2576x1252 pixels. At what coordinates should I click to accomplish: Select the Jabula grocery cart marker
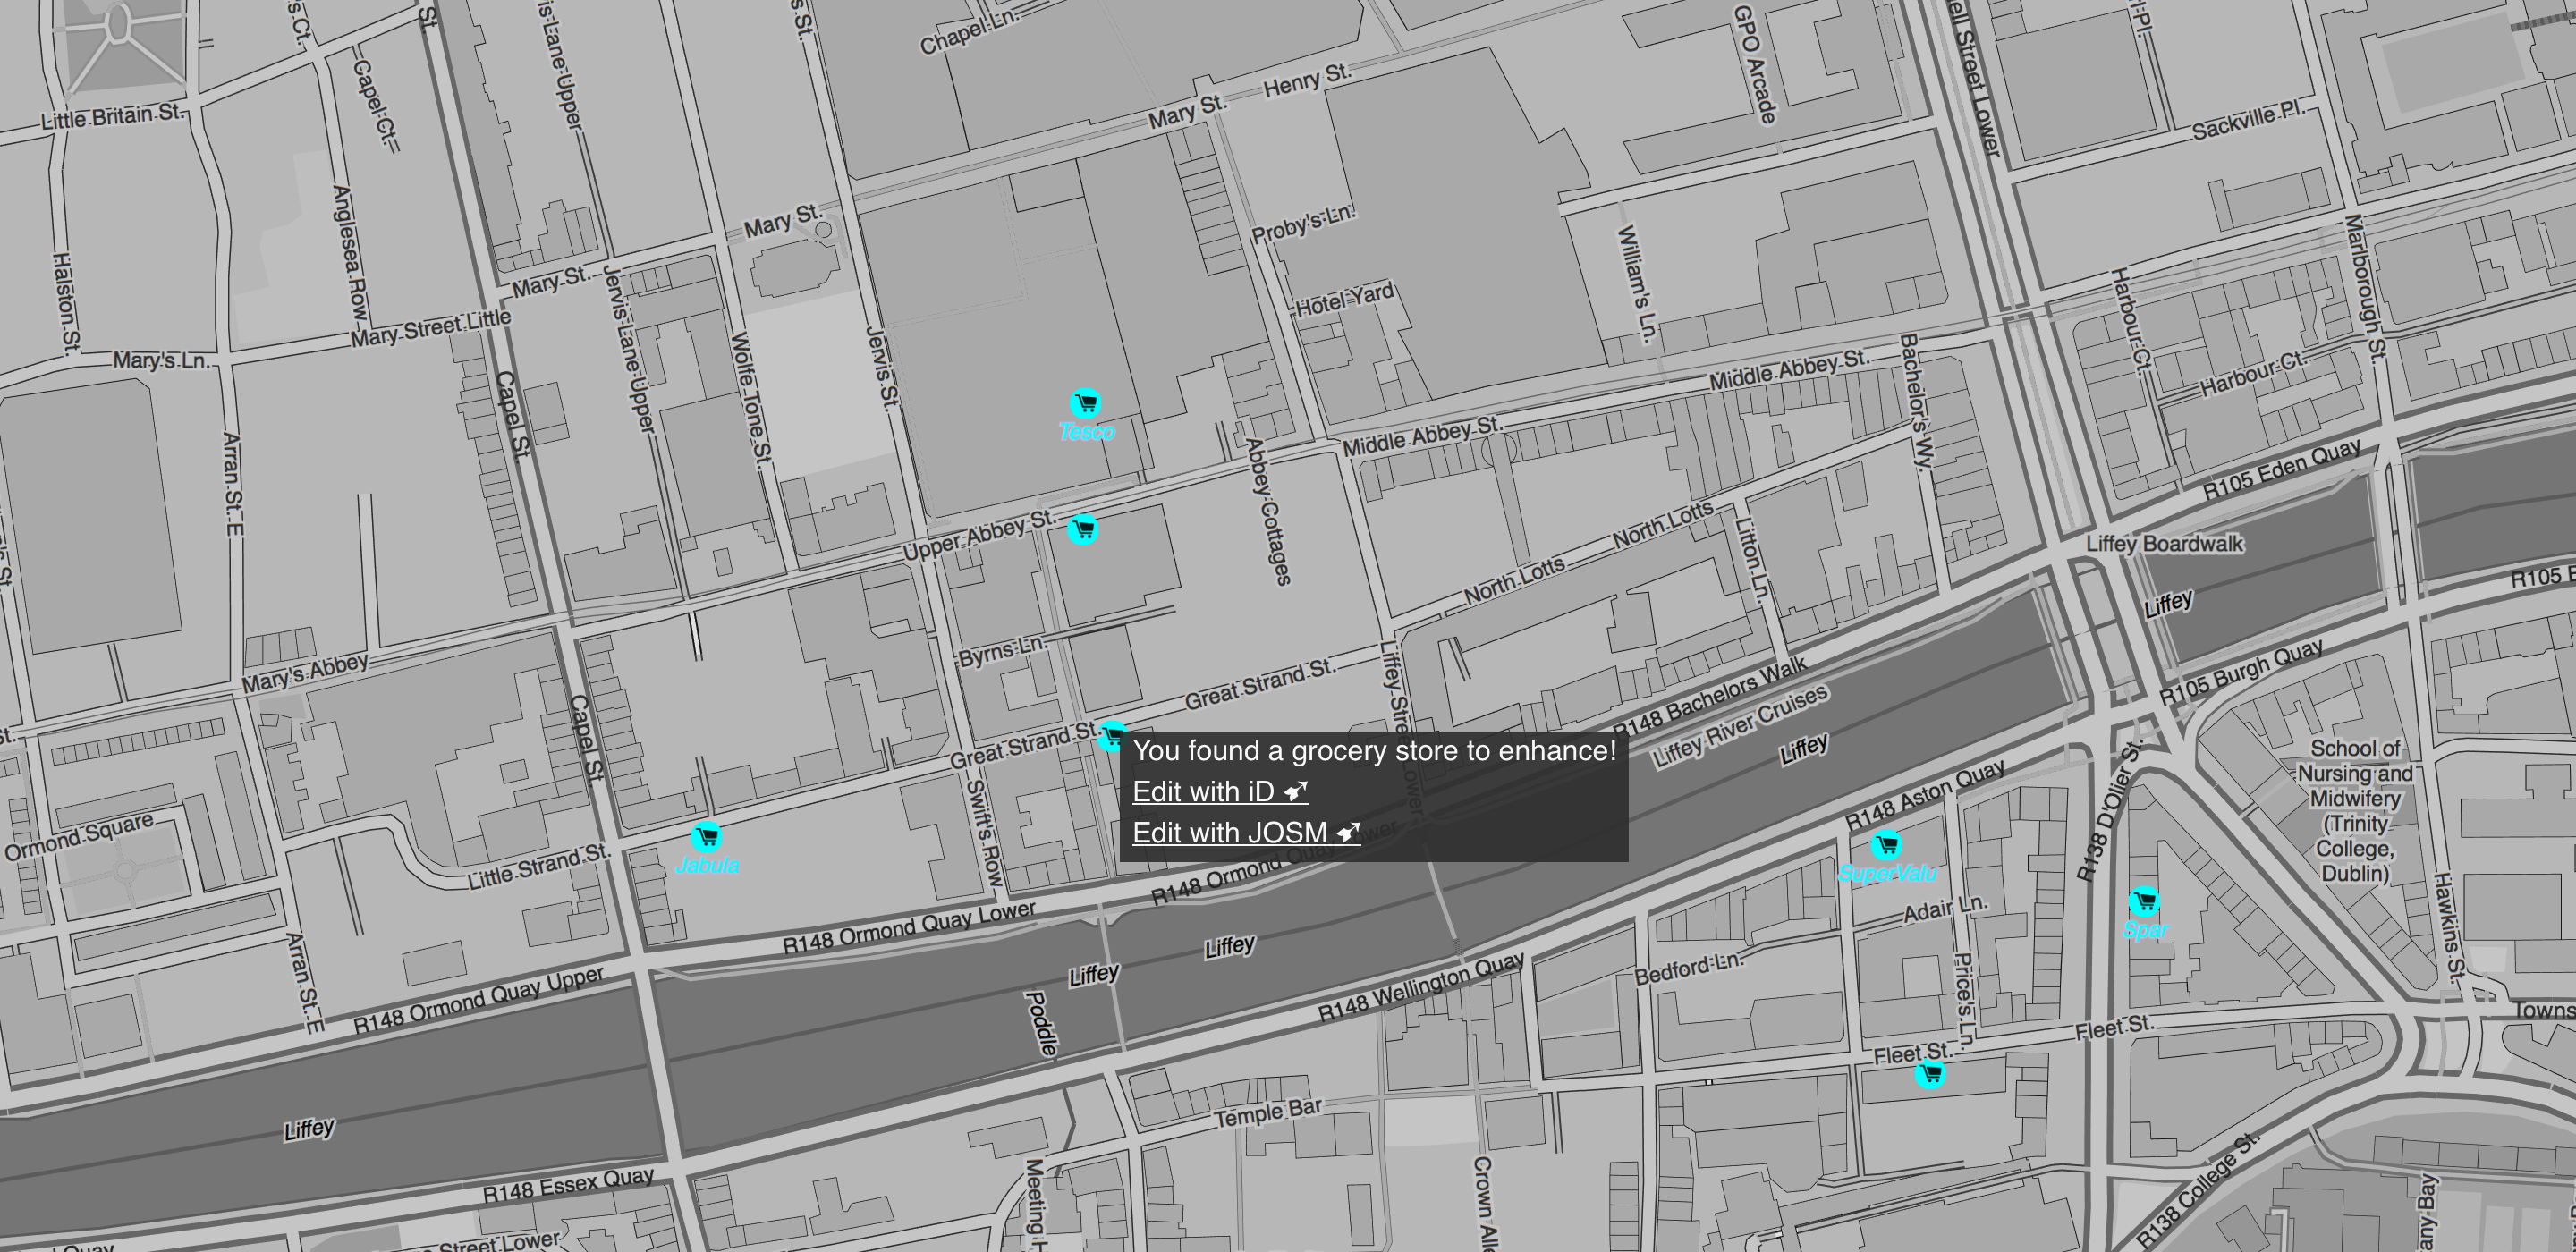[x=706, y=836]
